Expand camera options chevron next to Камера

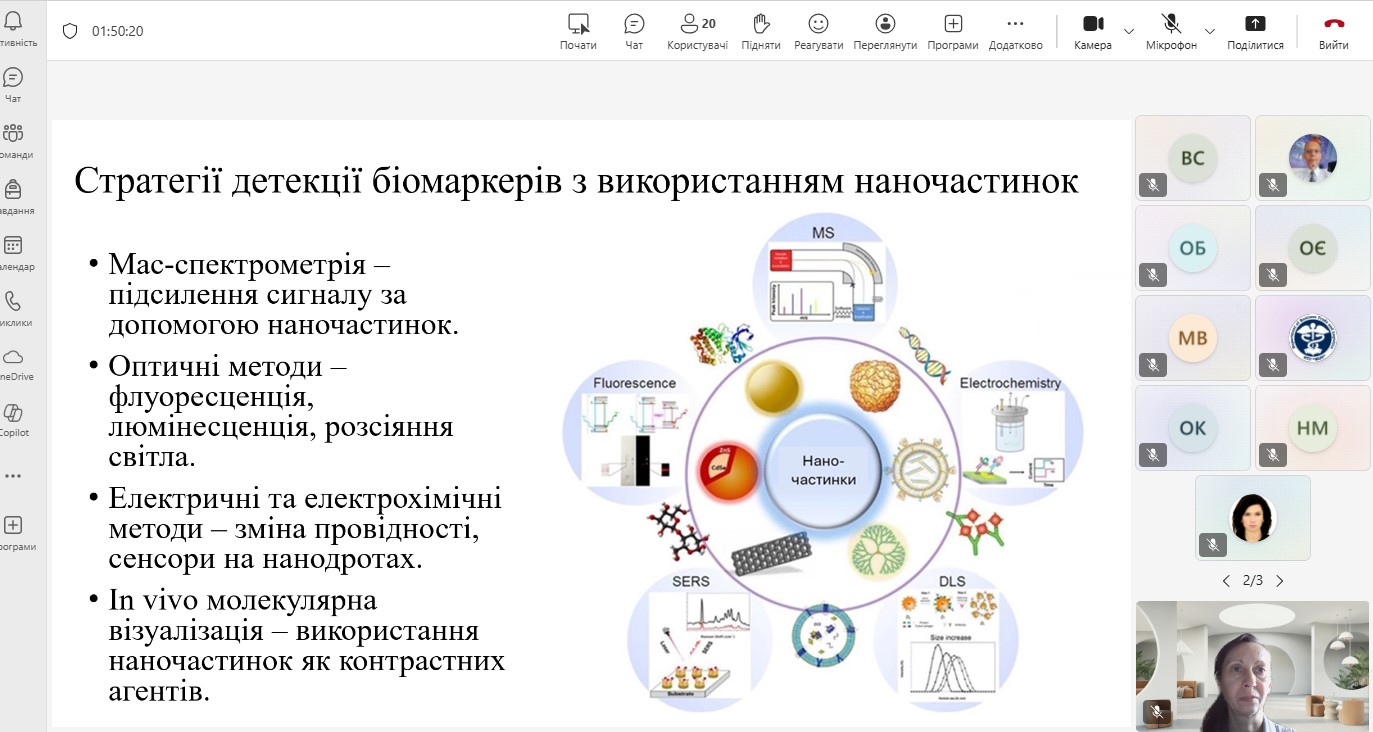(x=1129, y=31)
